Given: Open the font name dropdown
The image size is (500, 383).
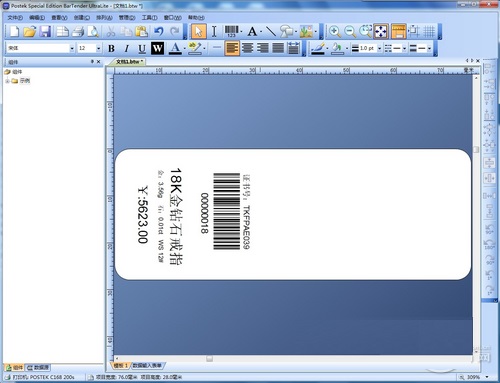Looking at the screenshot, I should (x=72, y=49).
